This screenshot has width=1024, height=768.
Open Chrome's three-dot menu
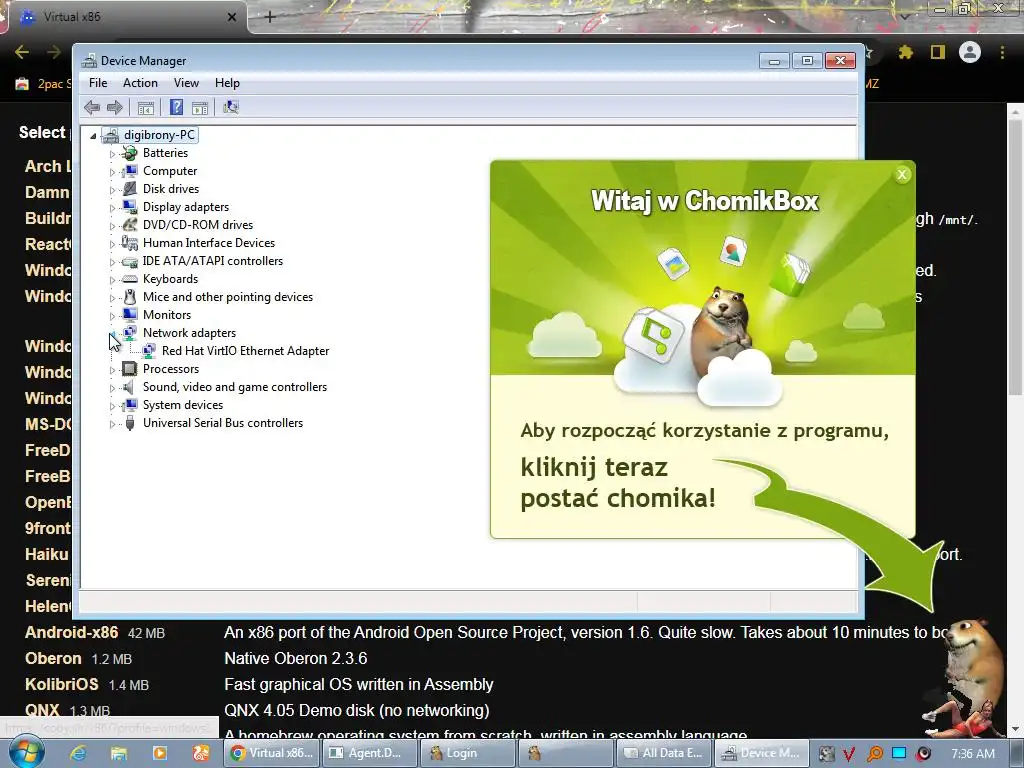point(1002,52)
